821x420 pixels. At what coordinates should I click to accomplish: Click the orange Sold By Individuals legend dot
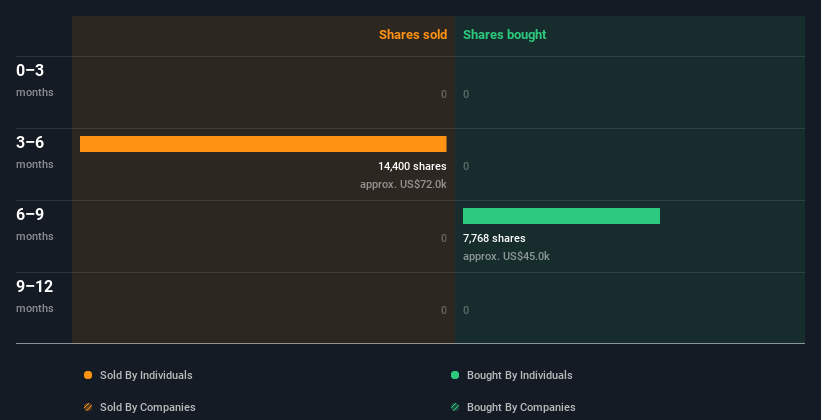click(88, 375)
